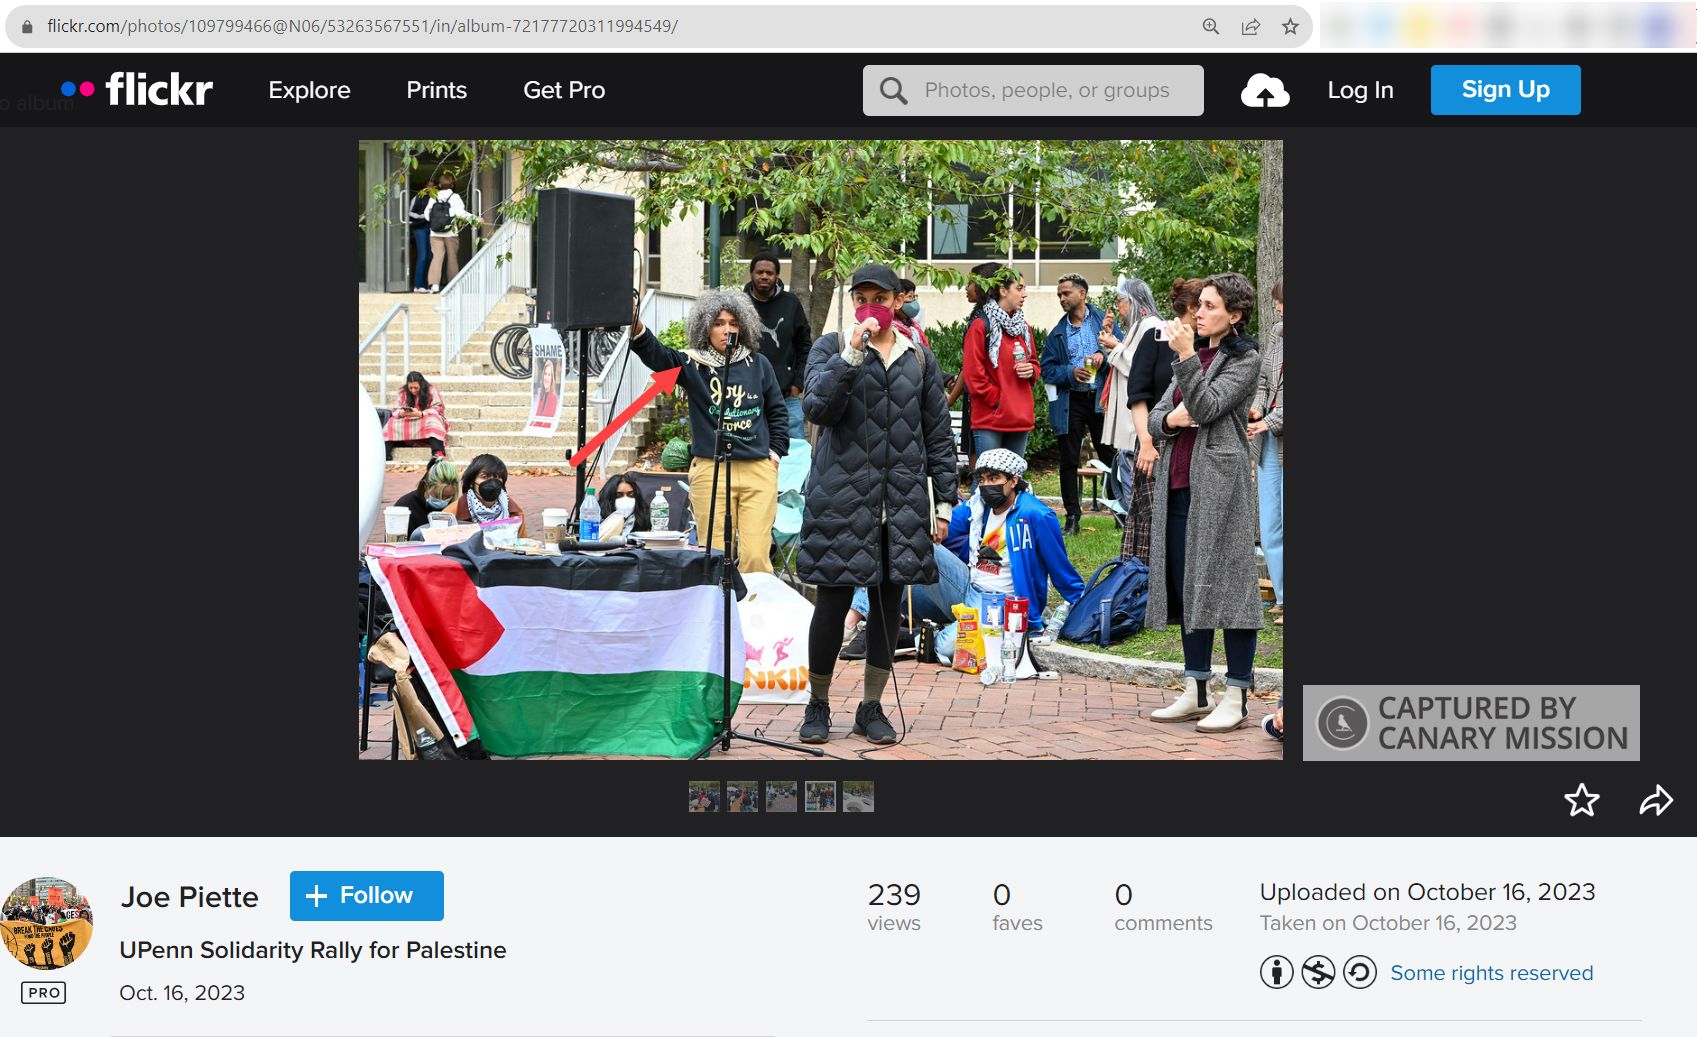
Task: Click the NonCommercial license icon
Action: pos(1318,972)
